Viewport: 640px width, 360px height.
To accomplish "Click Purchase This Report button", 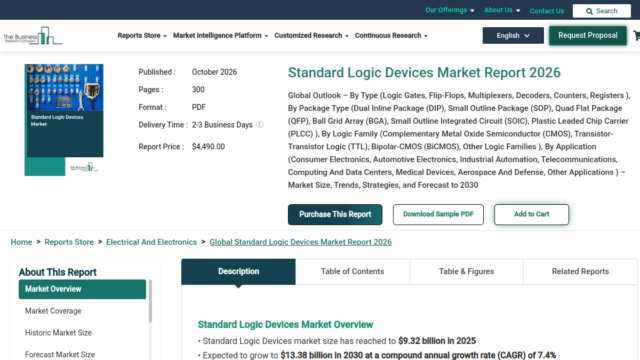I will (335, 214).
